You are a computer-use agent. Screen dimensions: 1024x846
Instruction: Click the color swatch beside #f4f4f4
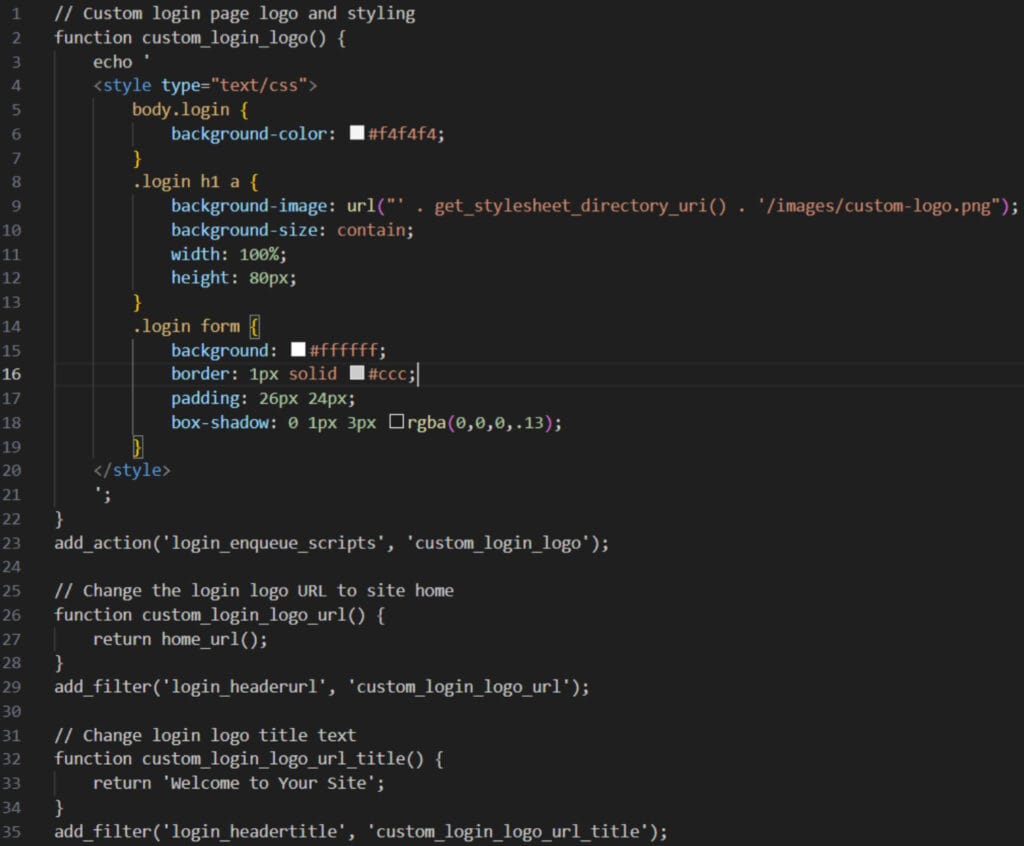(x=357, y=133)
